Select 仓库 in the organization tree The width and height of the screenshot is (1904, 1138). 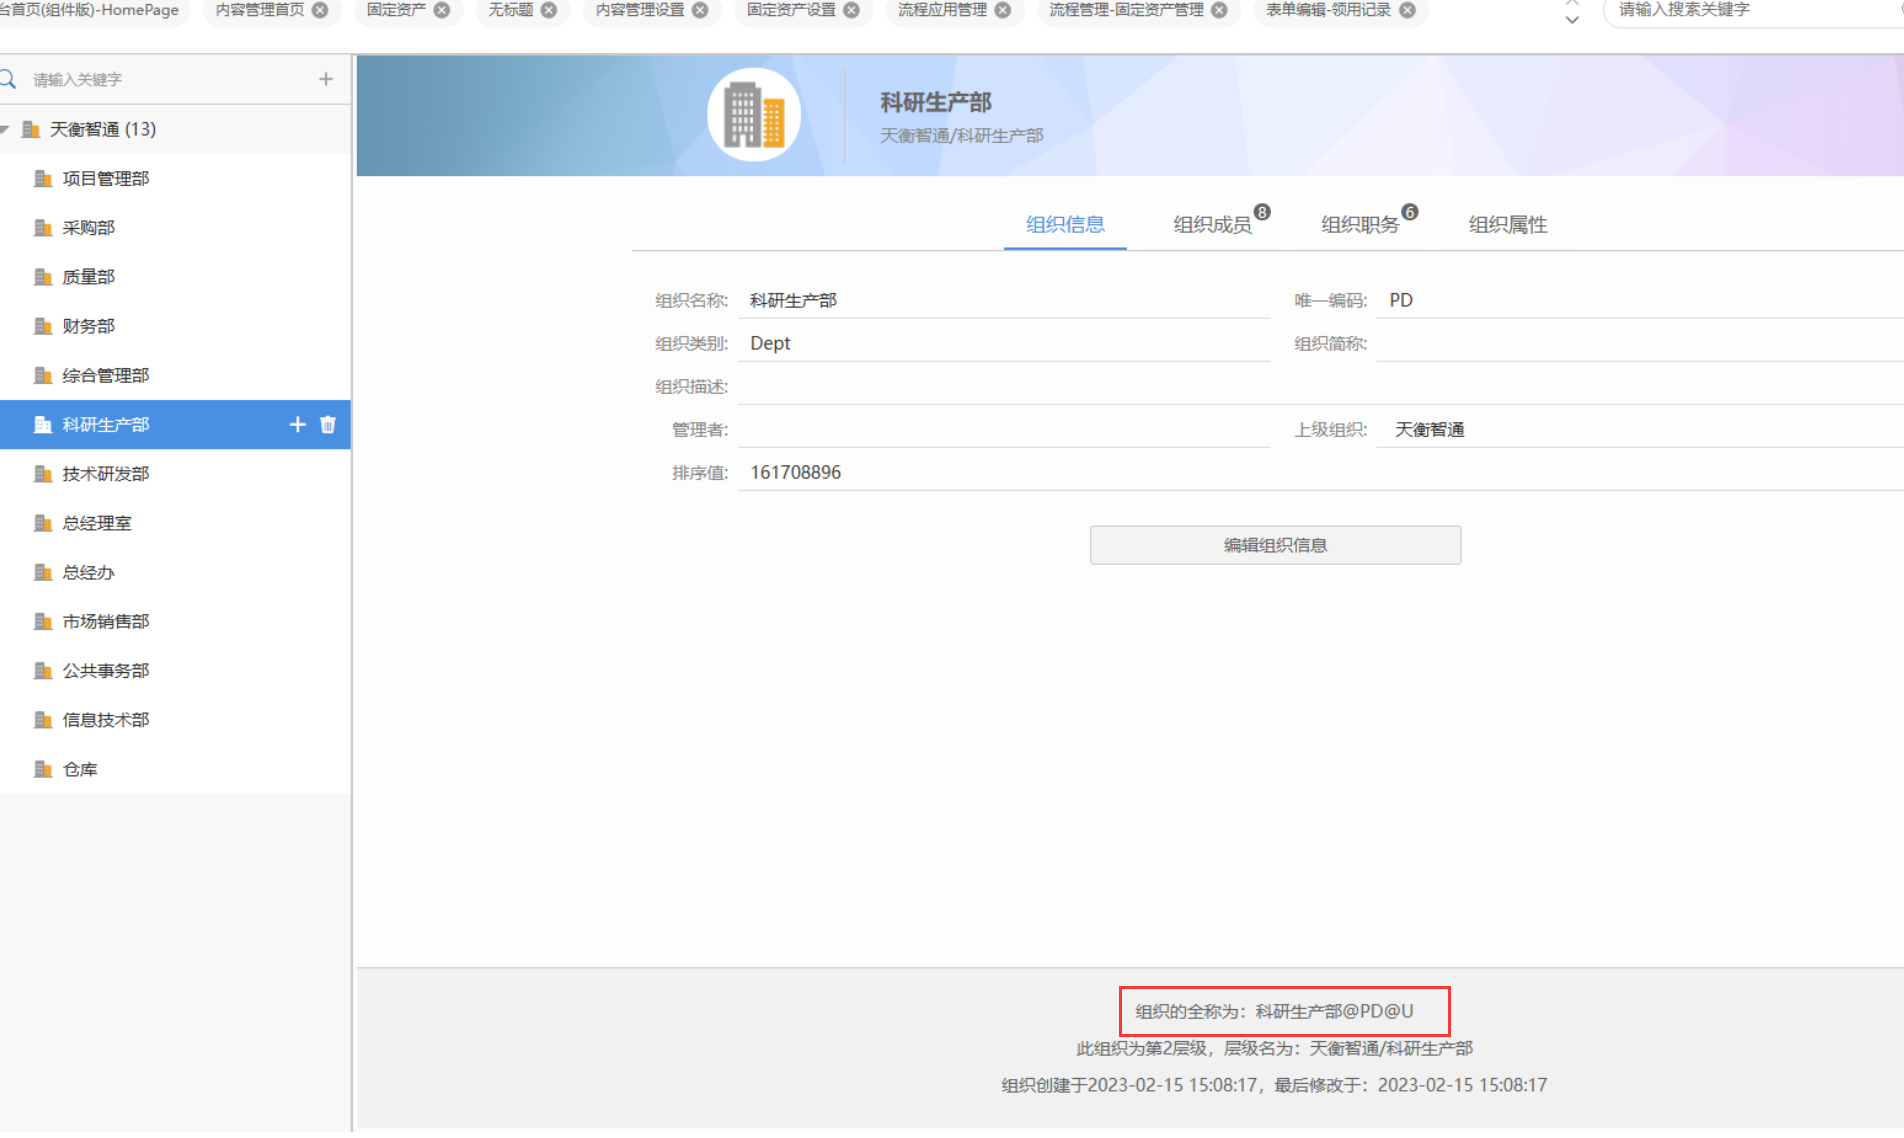point(175,770)
